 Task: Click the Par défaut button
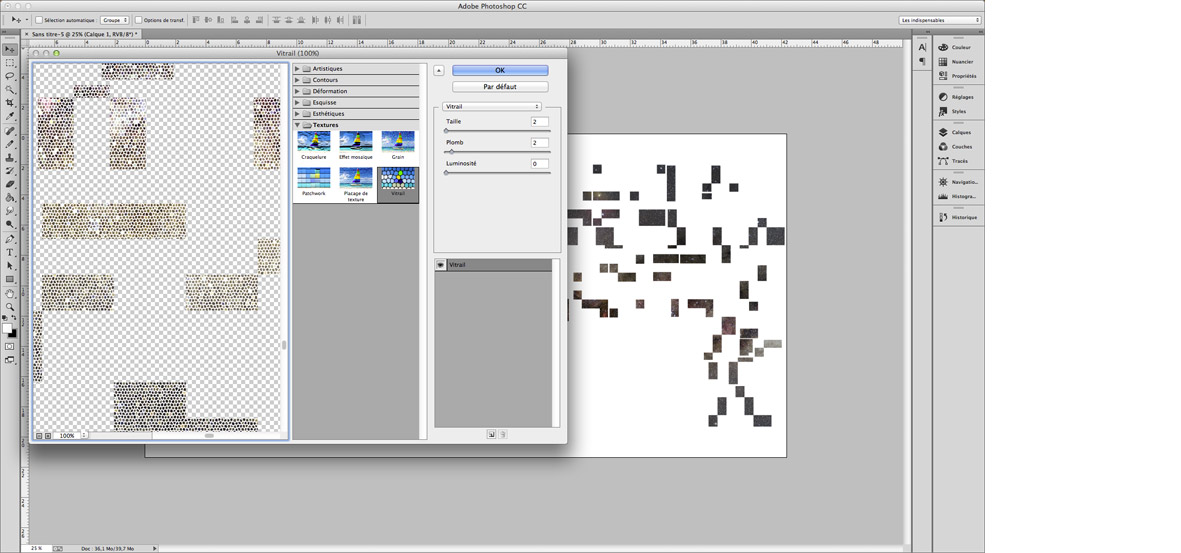500,87
